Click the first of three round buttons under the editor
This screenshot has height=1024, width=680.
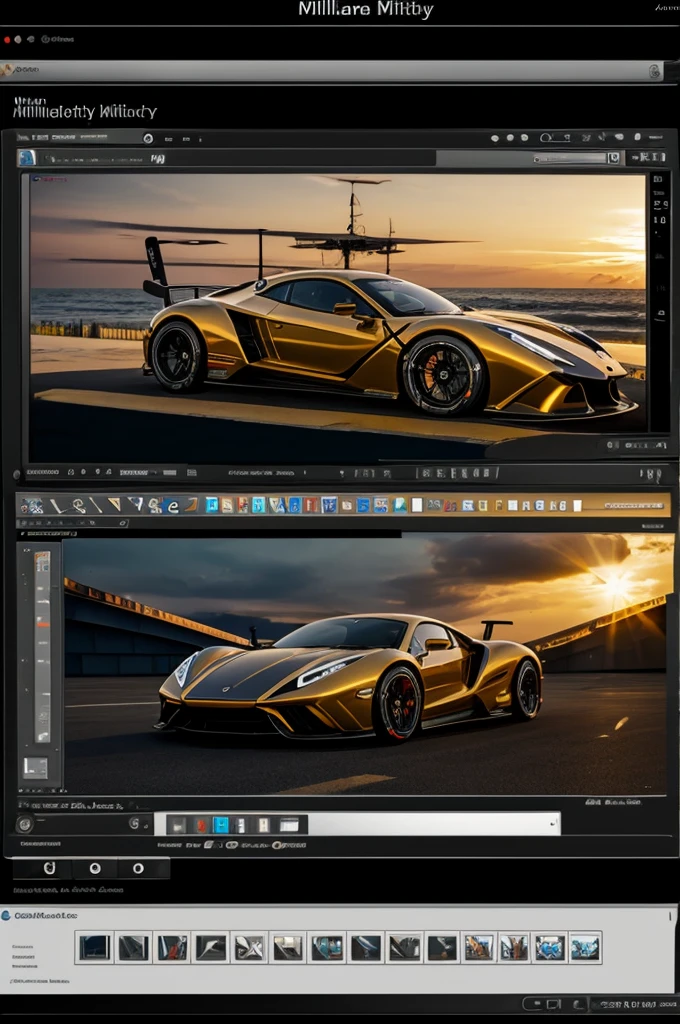pos(49,868)
